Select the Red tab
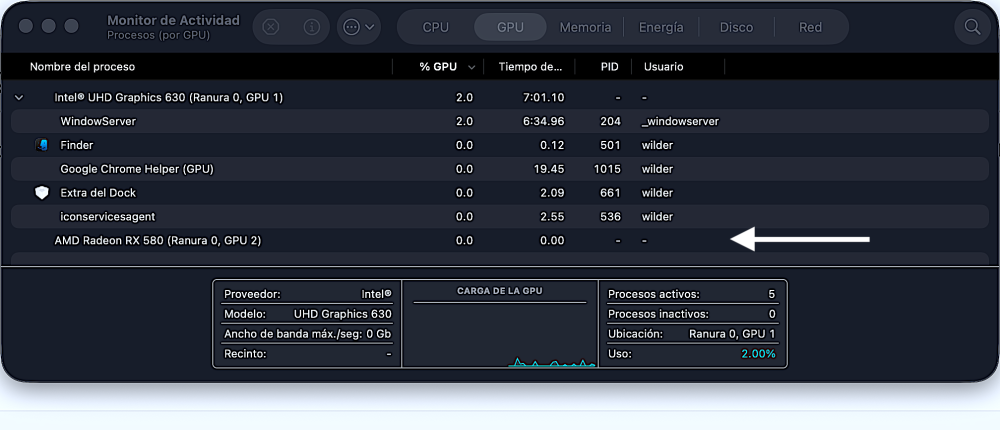1000x430 pixels. point(810,27)
